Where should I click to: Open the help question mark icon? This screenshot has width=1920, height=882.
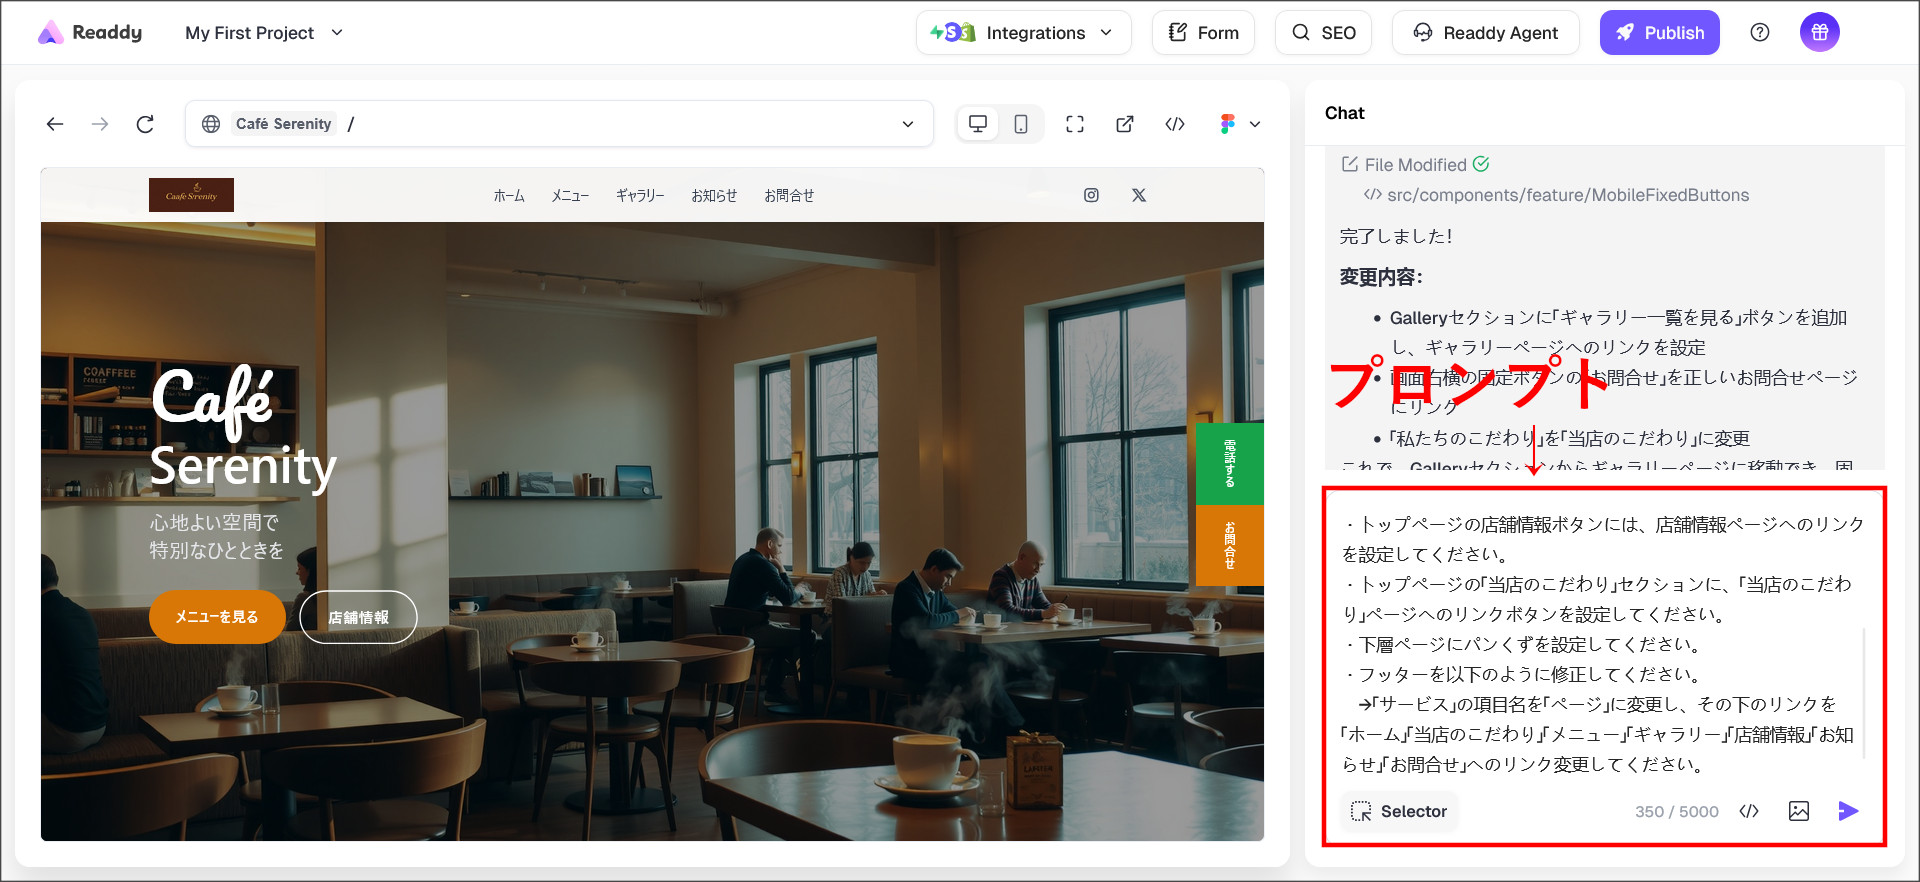[1760, 33]
